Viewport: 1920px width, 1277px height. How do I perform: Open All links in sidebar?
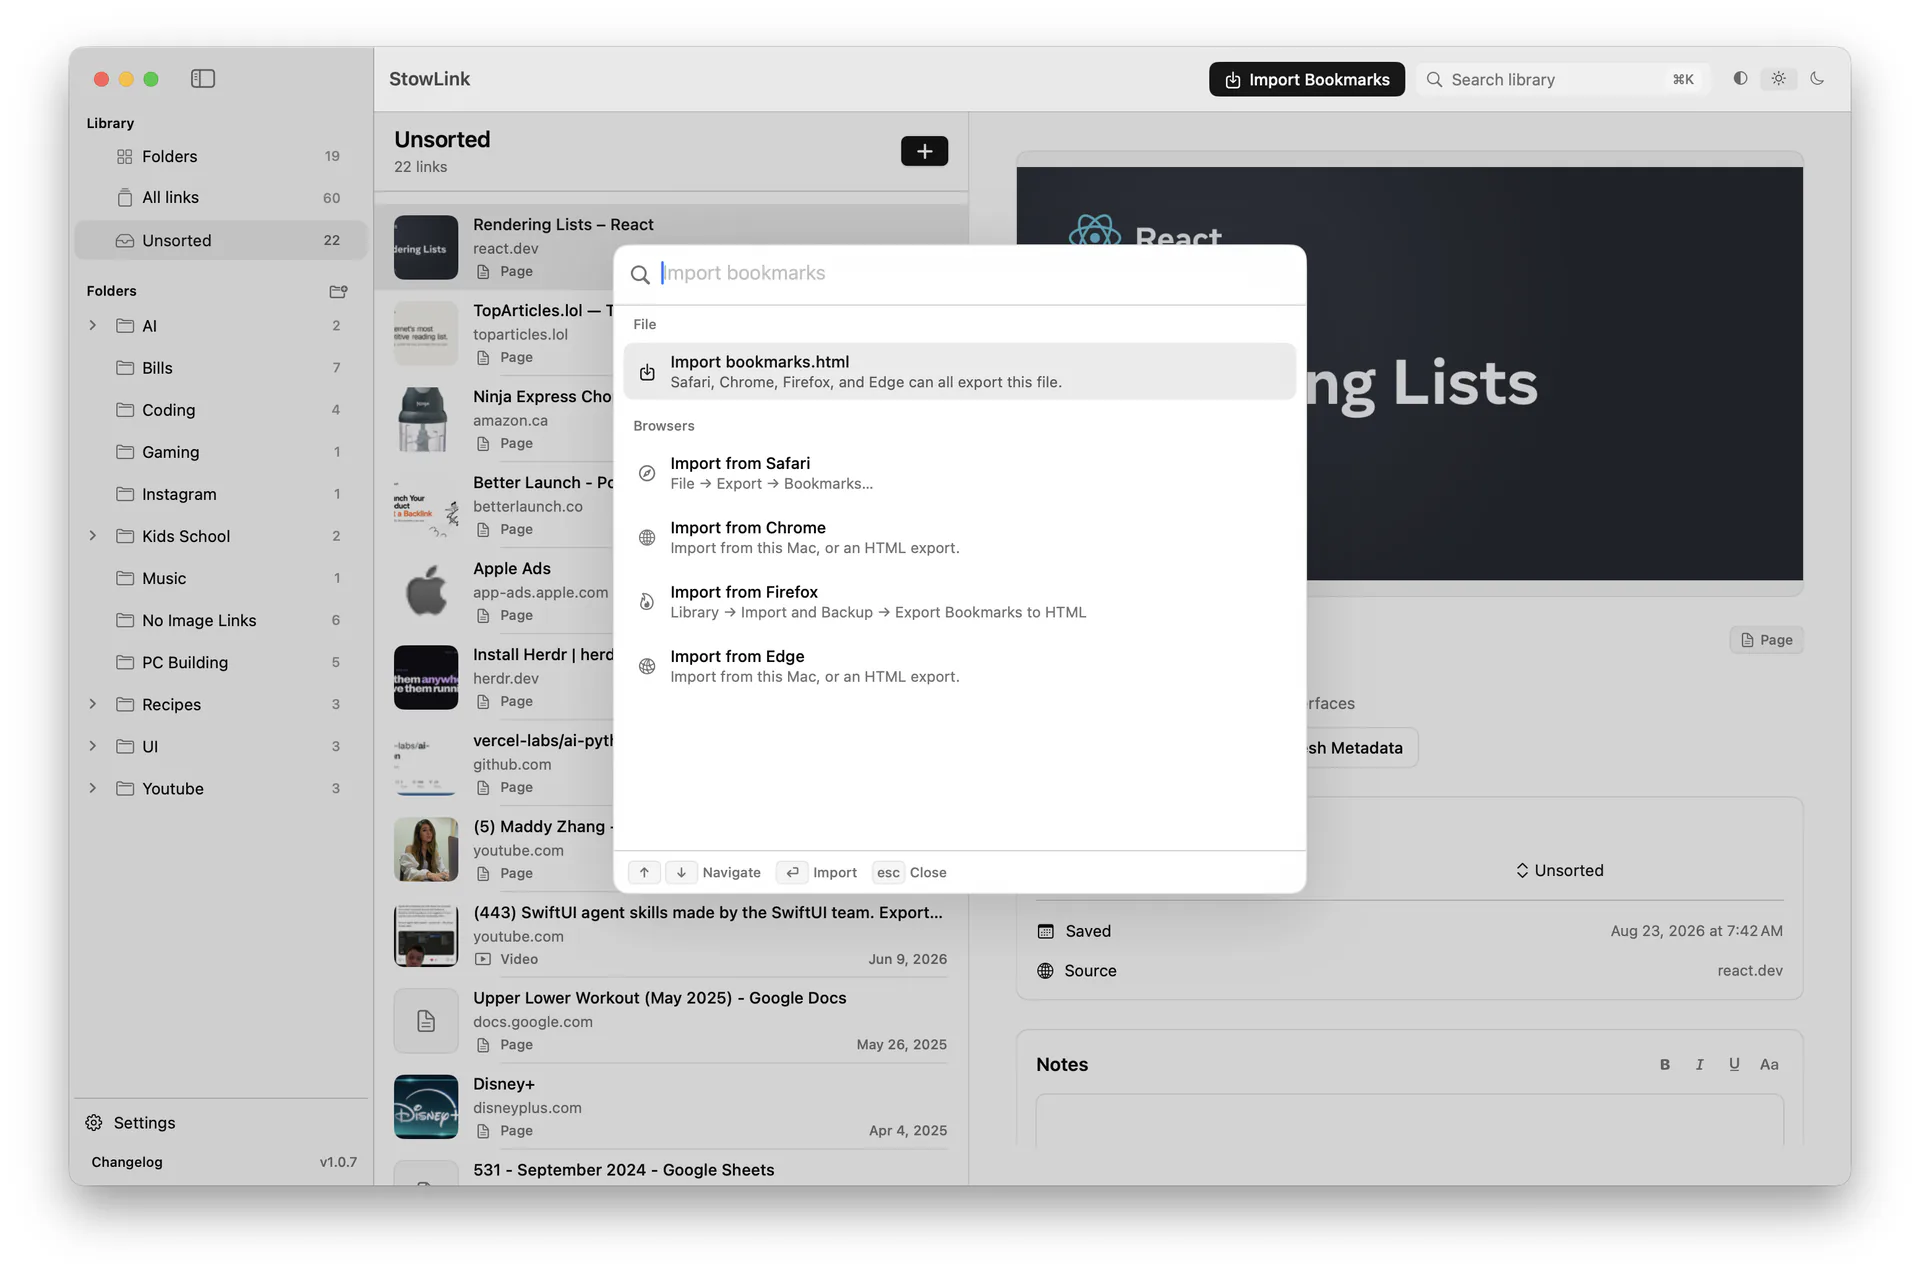click(x=221, y=198)
